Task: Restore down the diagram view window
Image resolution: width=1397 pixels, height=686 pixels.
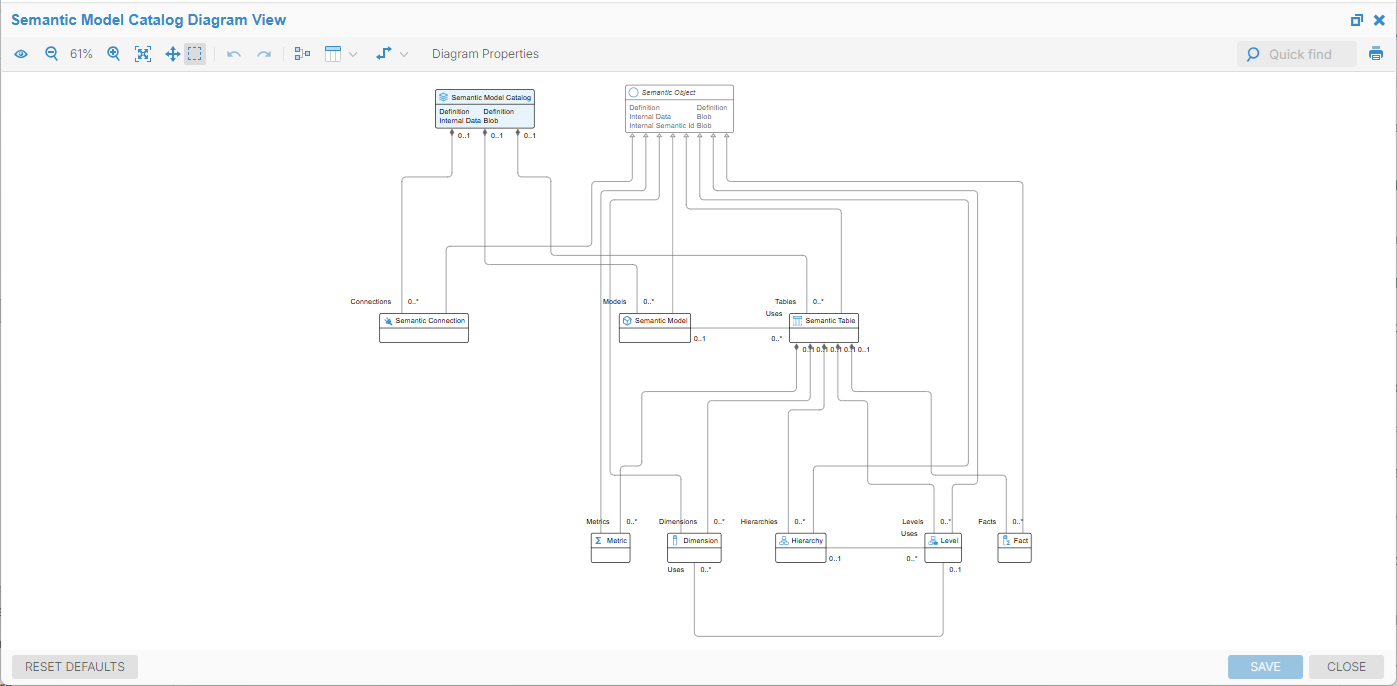Action: coord(1357,20)
